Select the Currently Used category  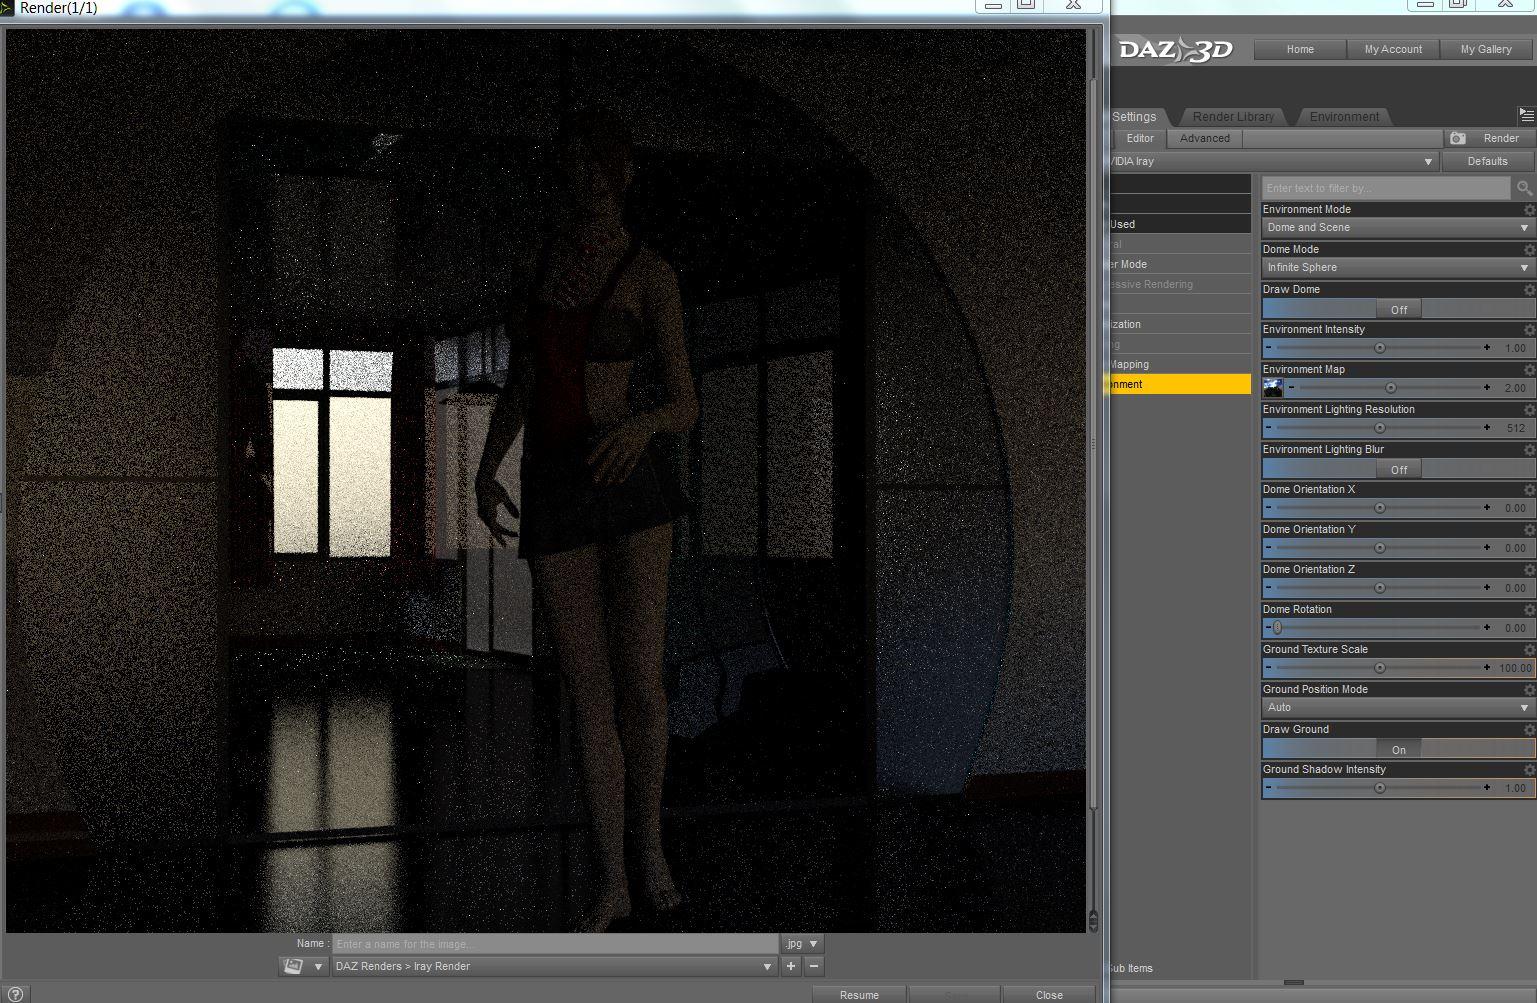(1180, 224)
